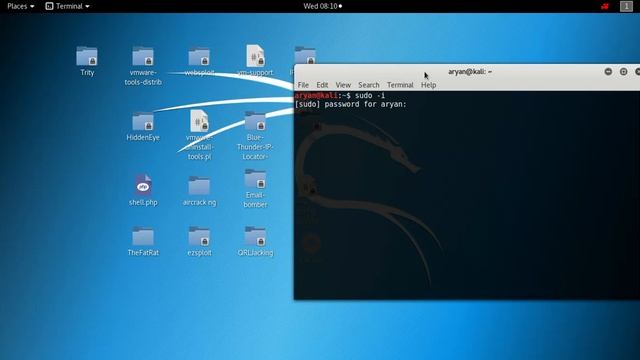The height and width of the screenshot is (360, 640).
Task: Open the Blue-Thunder-IP-Locator folder
Action: coord(255,122)
